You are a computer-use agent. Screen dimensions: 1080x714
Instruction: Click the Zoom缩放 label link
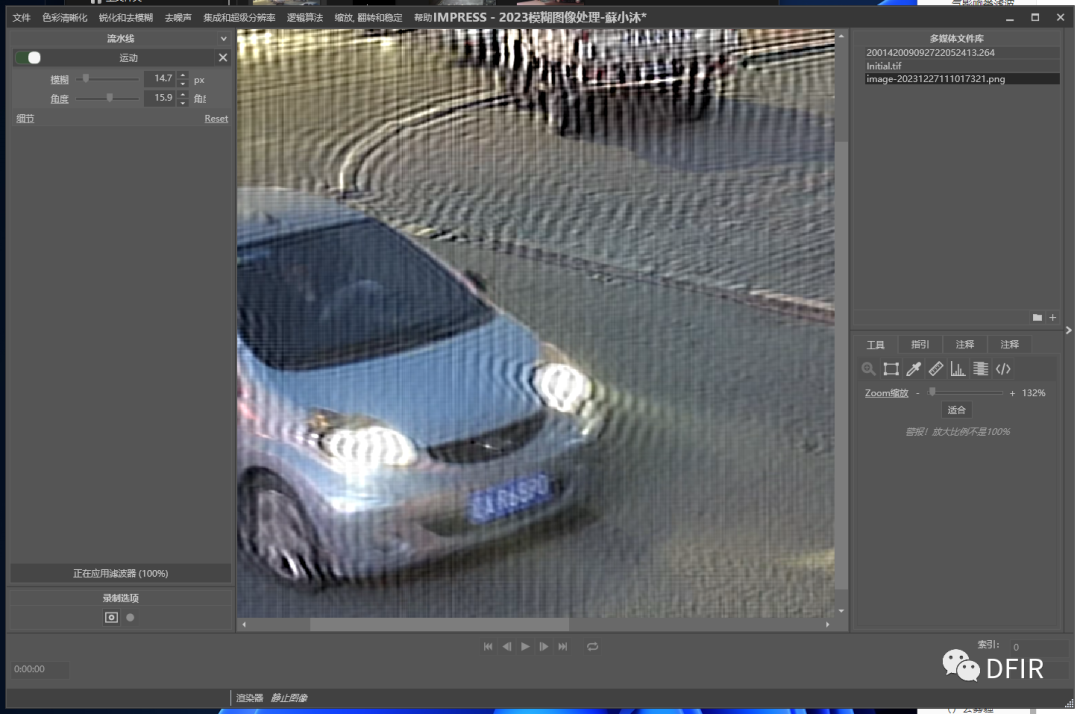pos(886,393)
